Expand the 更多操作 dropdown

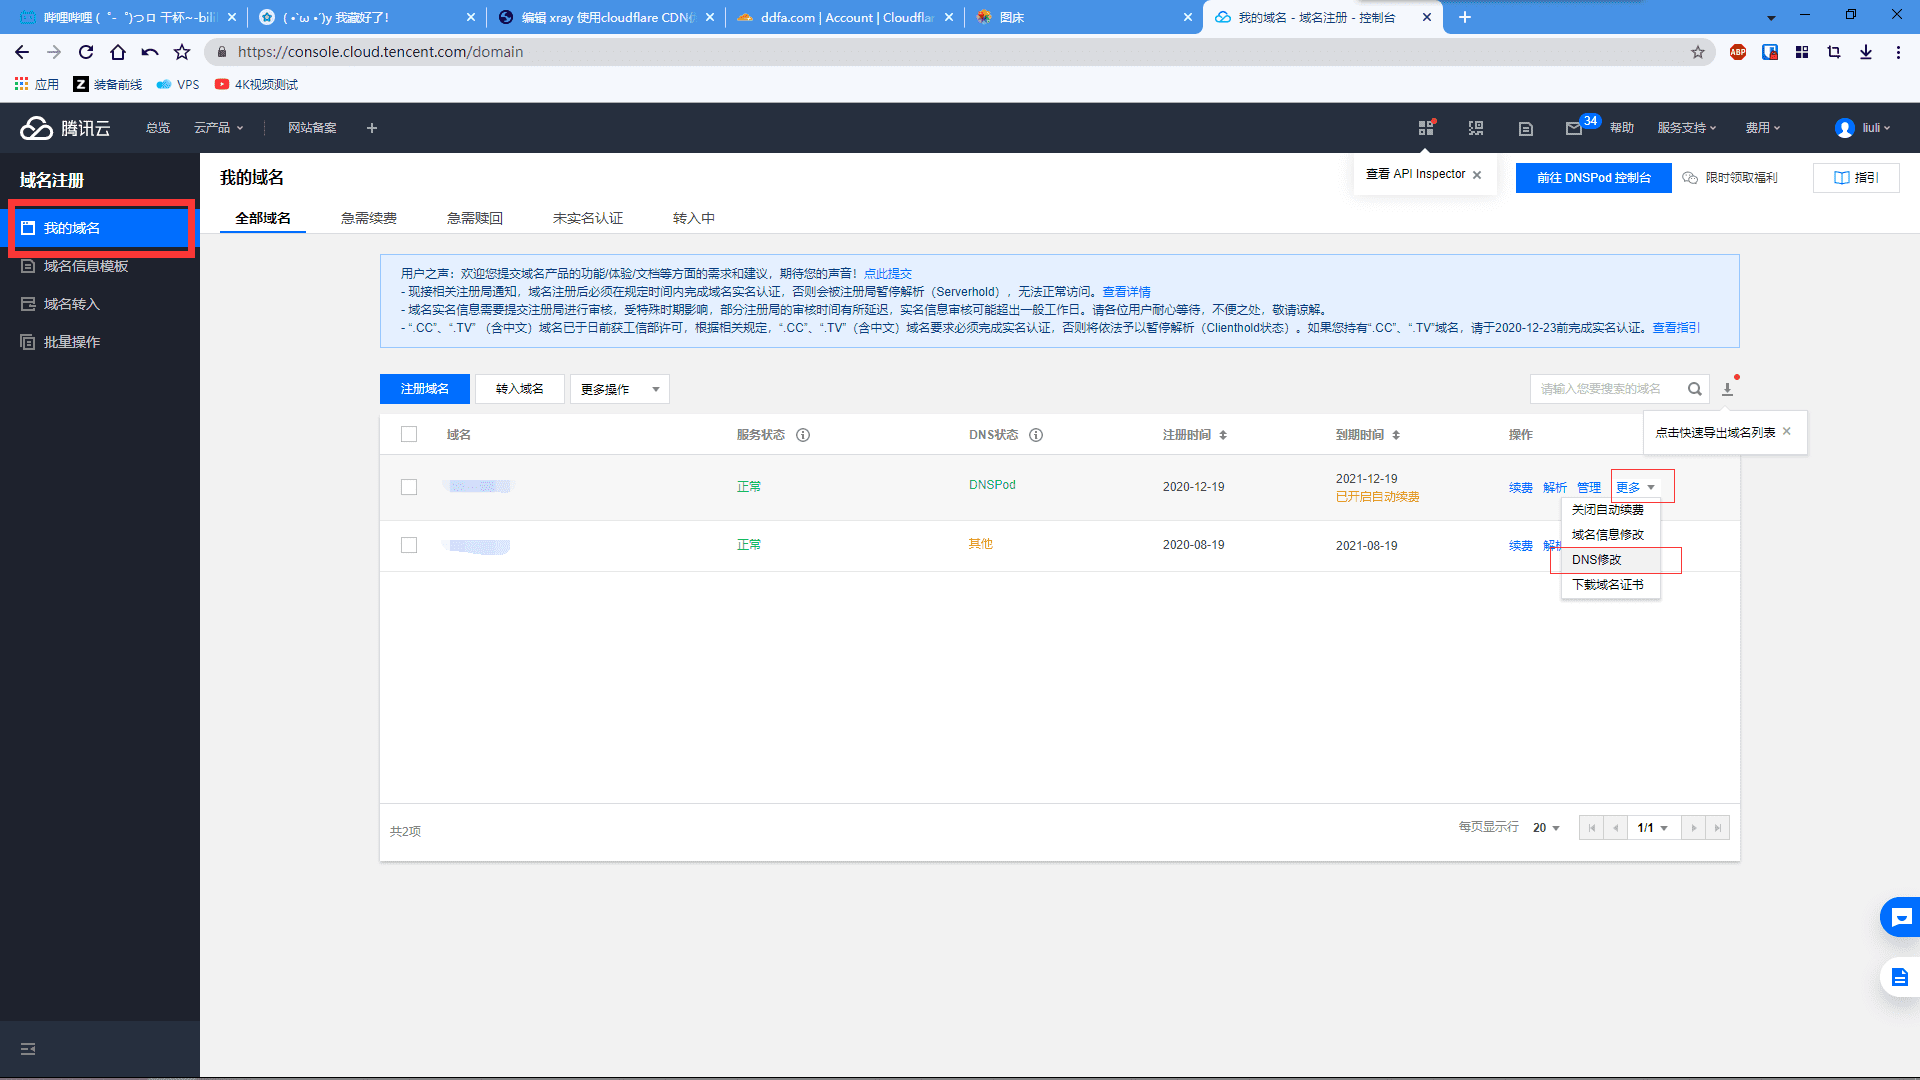click(618, 389)
